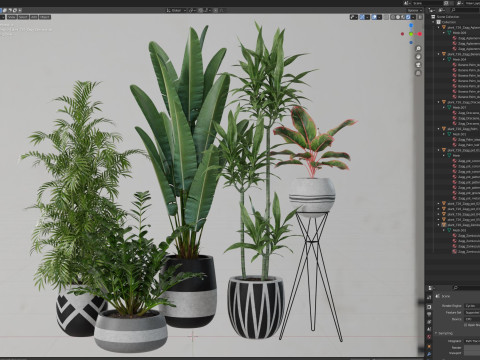480x360 pixels.
Task: Open the Object properties tab
Action: [429, 346]
